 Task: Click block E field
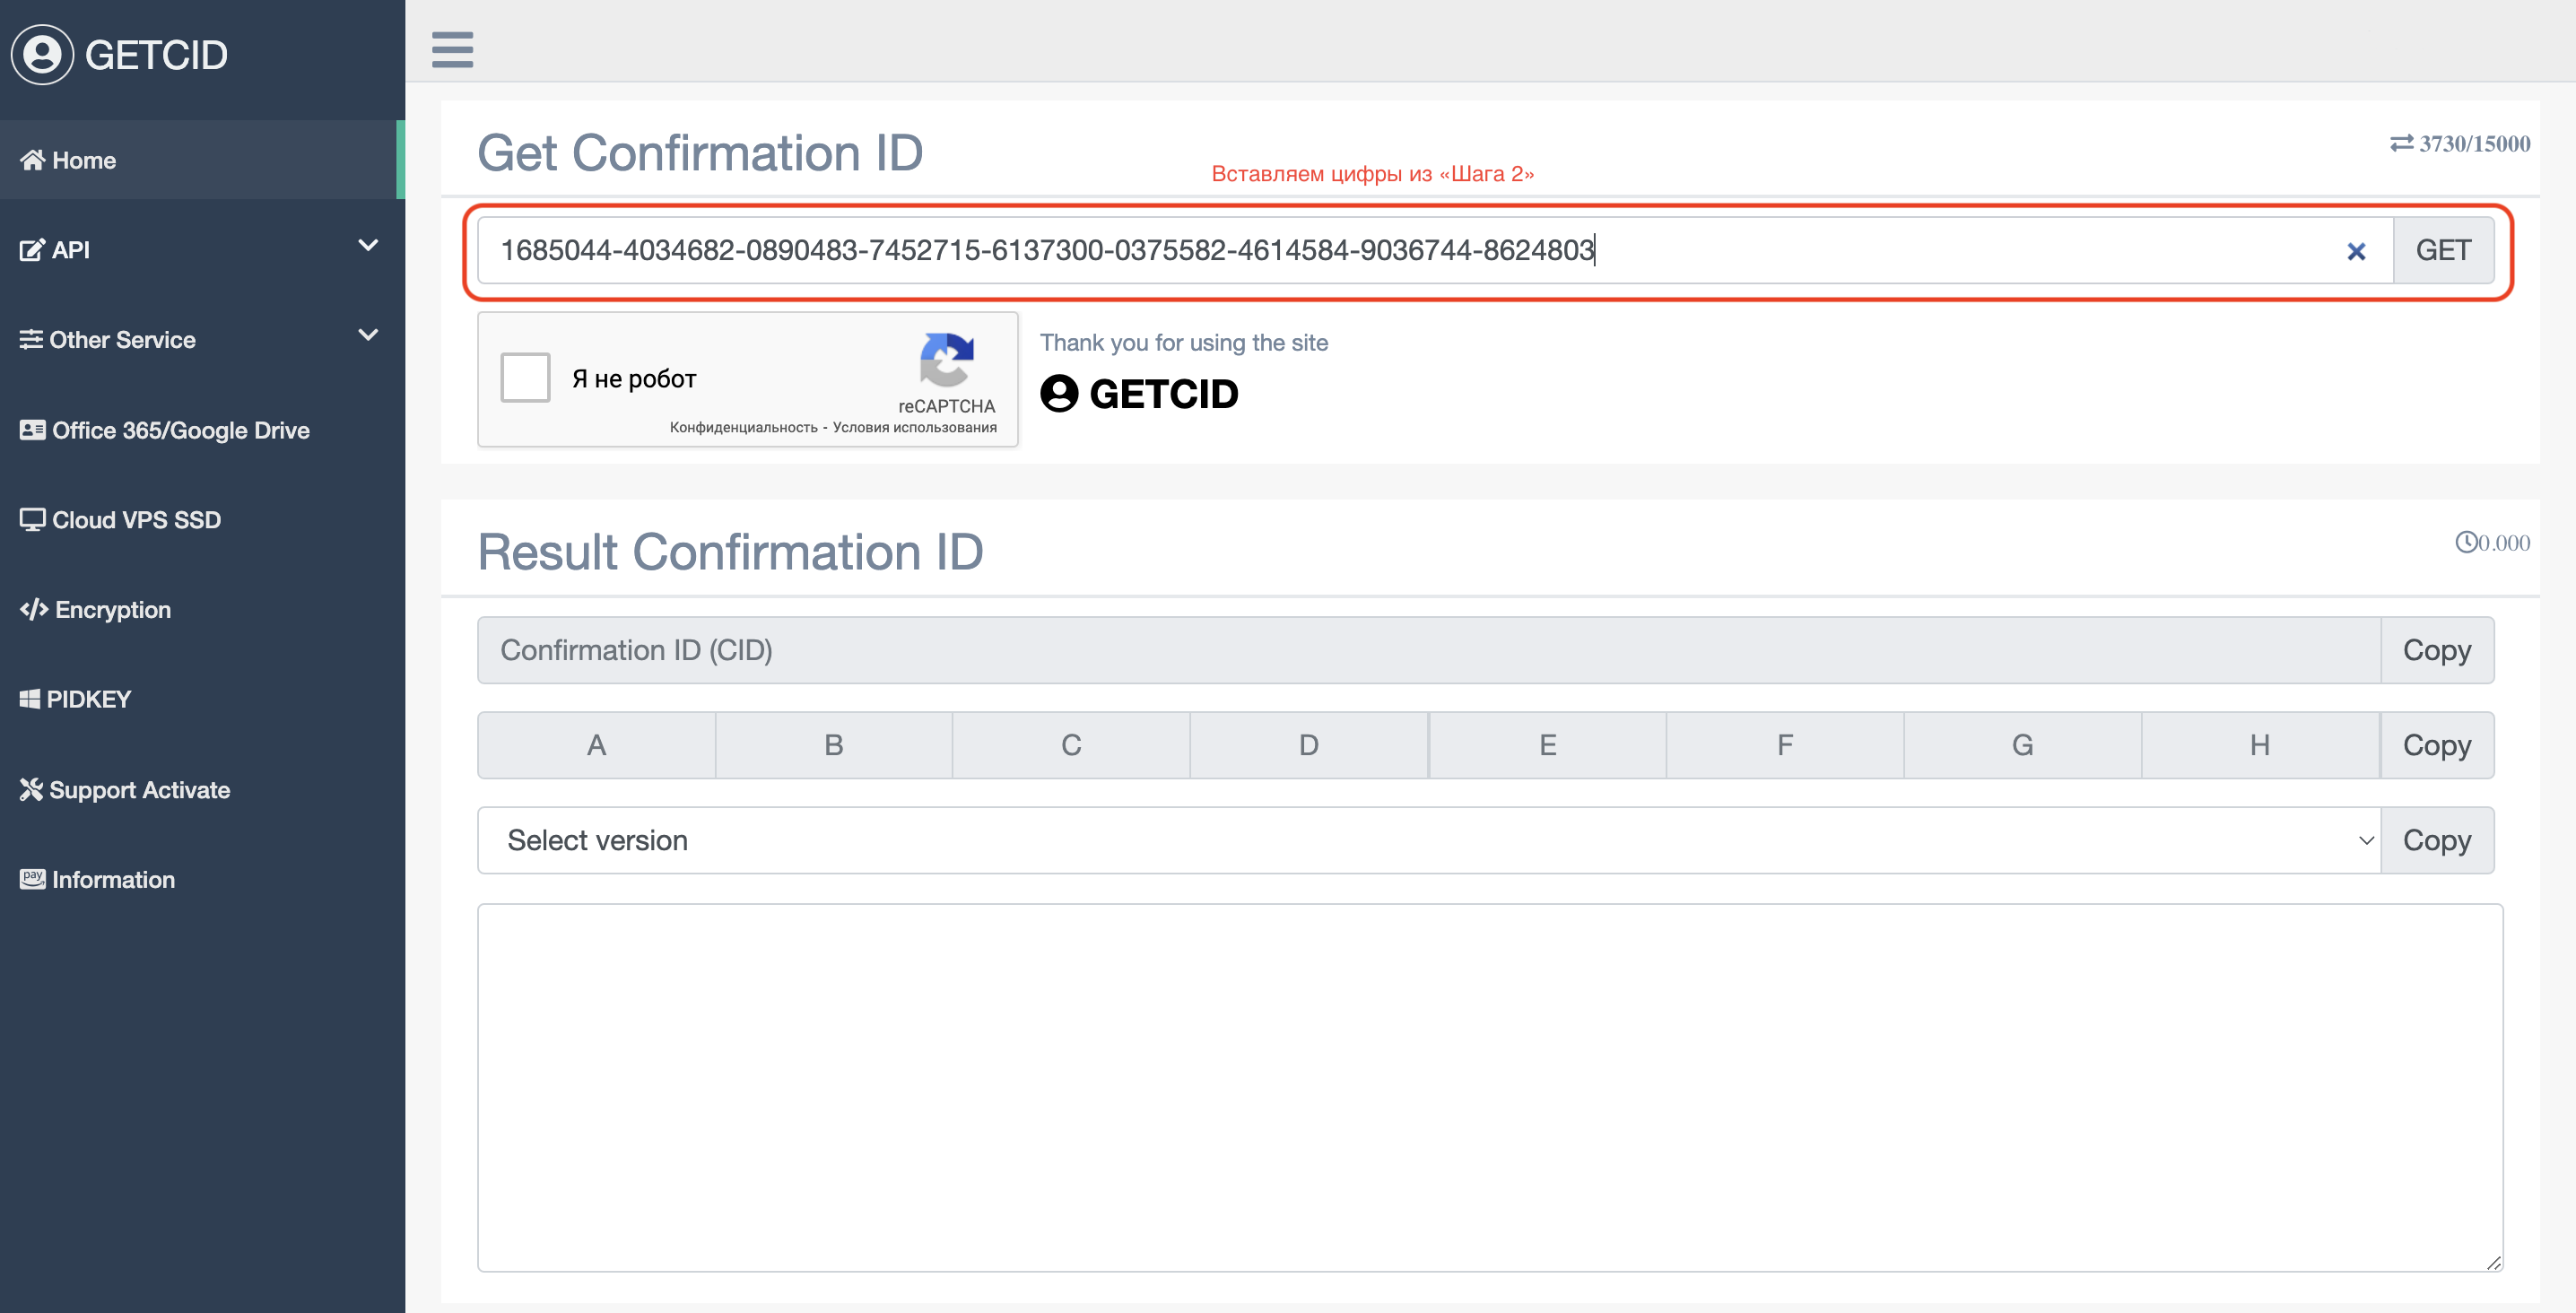coord(1548,745)
